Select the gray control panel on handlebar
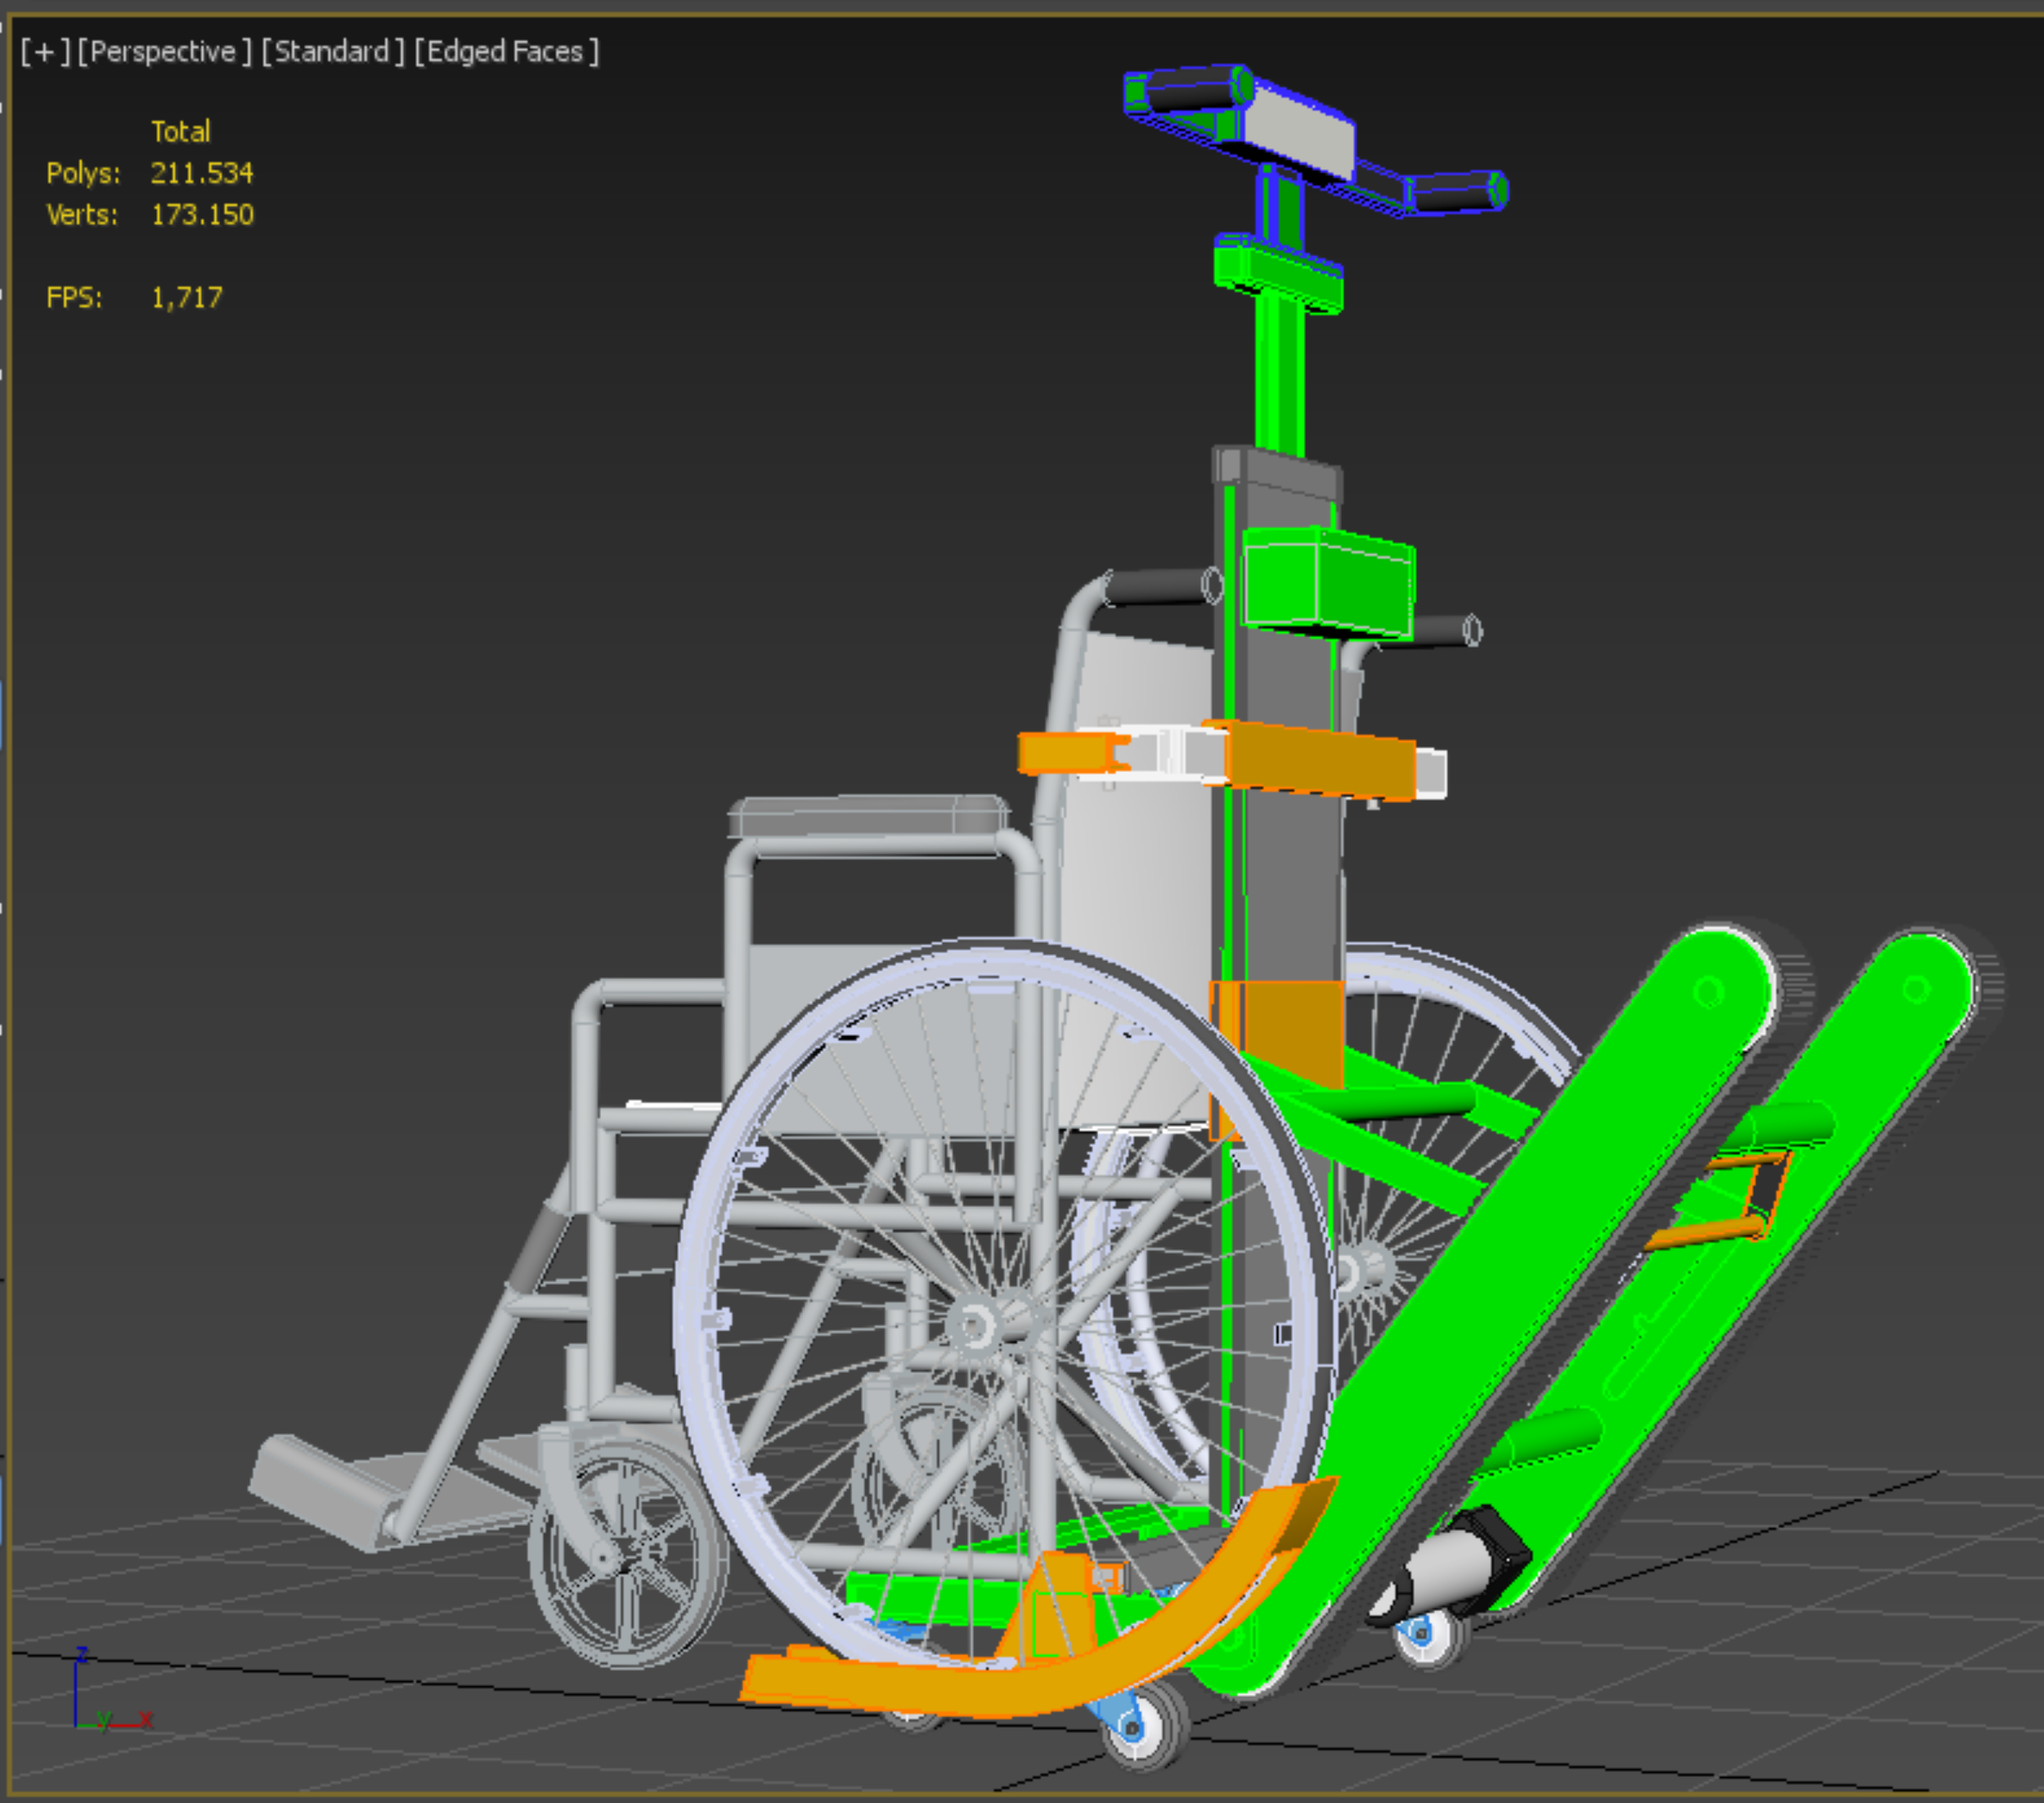 click(x=1298, y=133)
